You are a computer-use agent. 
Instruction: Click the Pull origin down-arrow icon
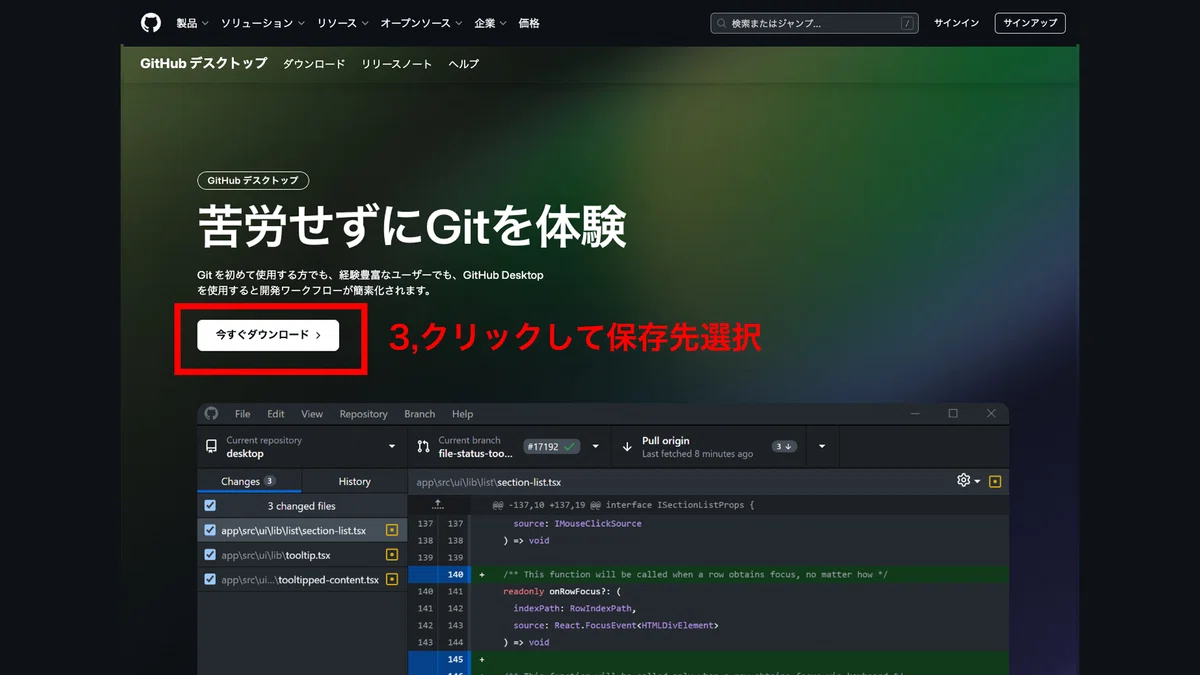point(628,446)
